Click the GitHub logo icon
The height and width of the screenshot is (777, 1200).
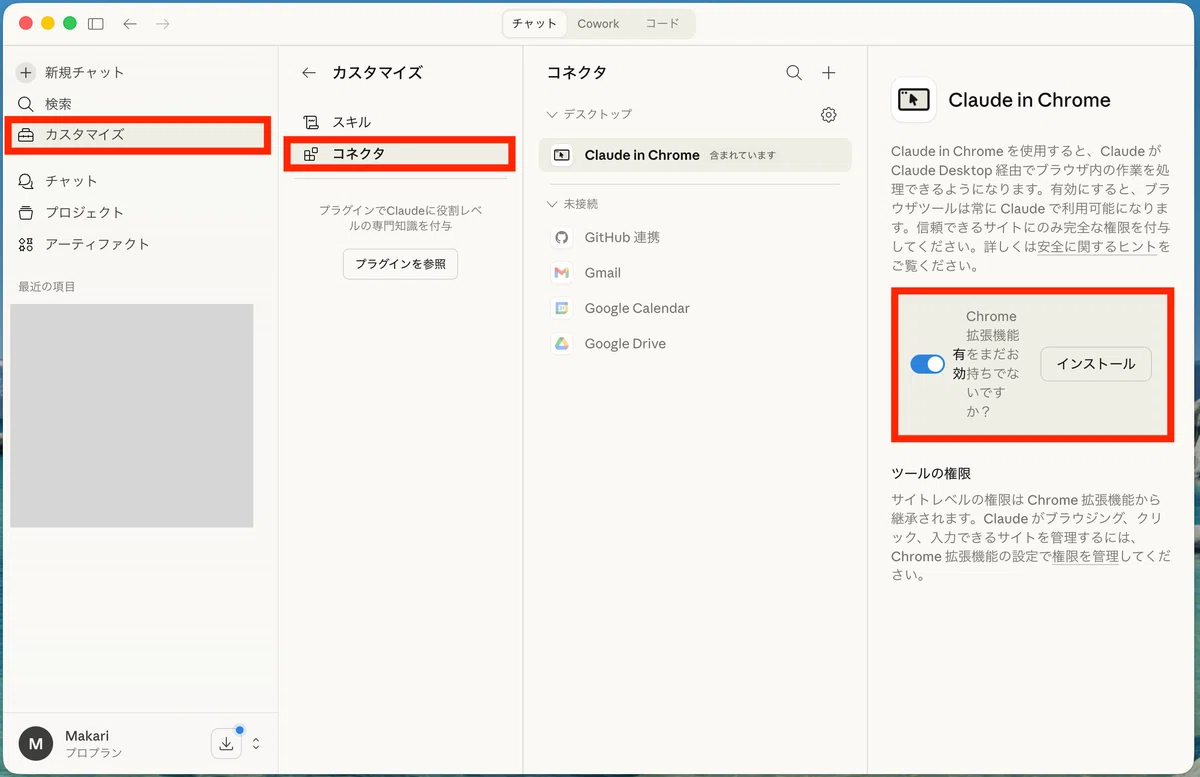pos(562,237)
